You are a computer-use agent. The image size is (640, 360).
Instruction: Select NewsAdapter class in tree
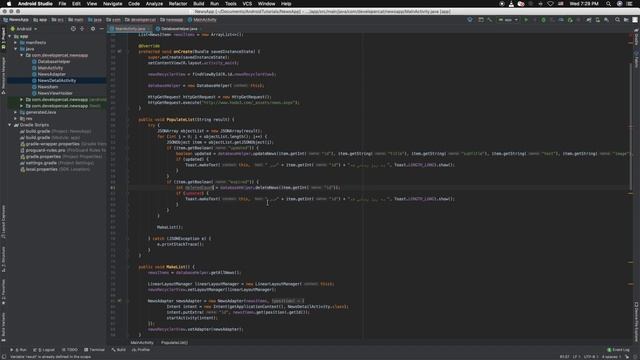[51, 74]
